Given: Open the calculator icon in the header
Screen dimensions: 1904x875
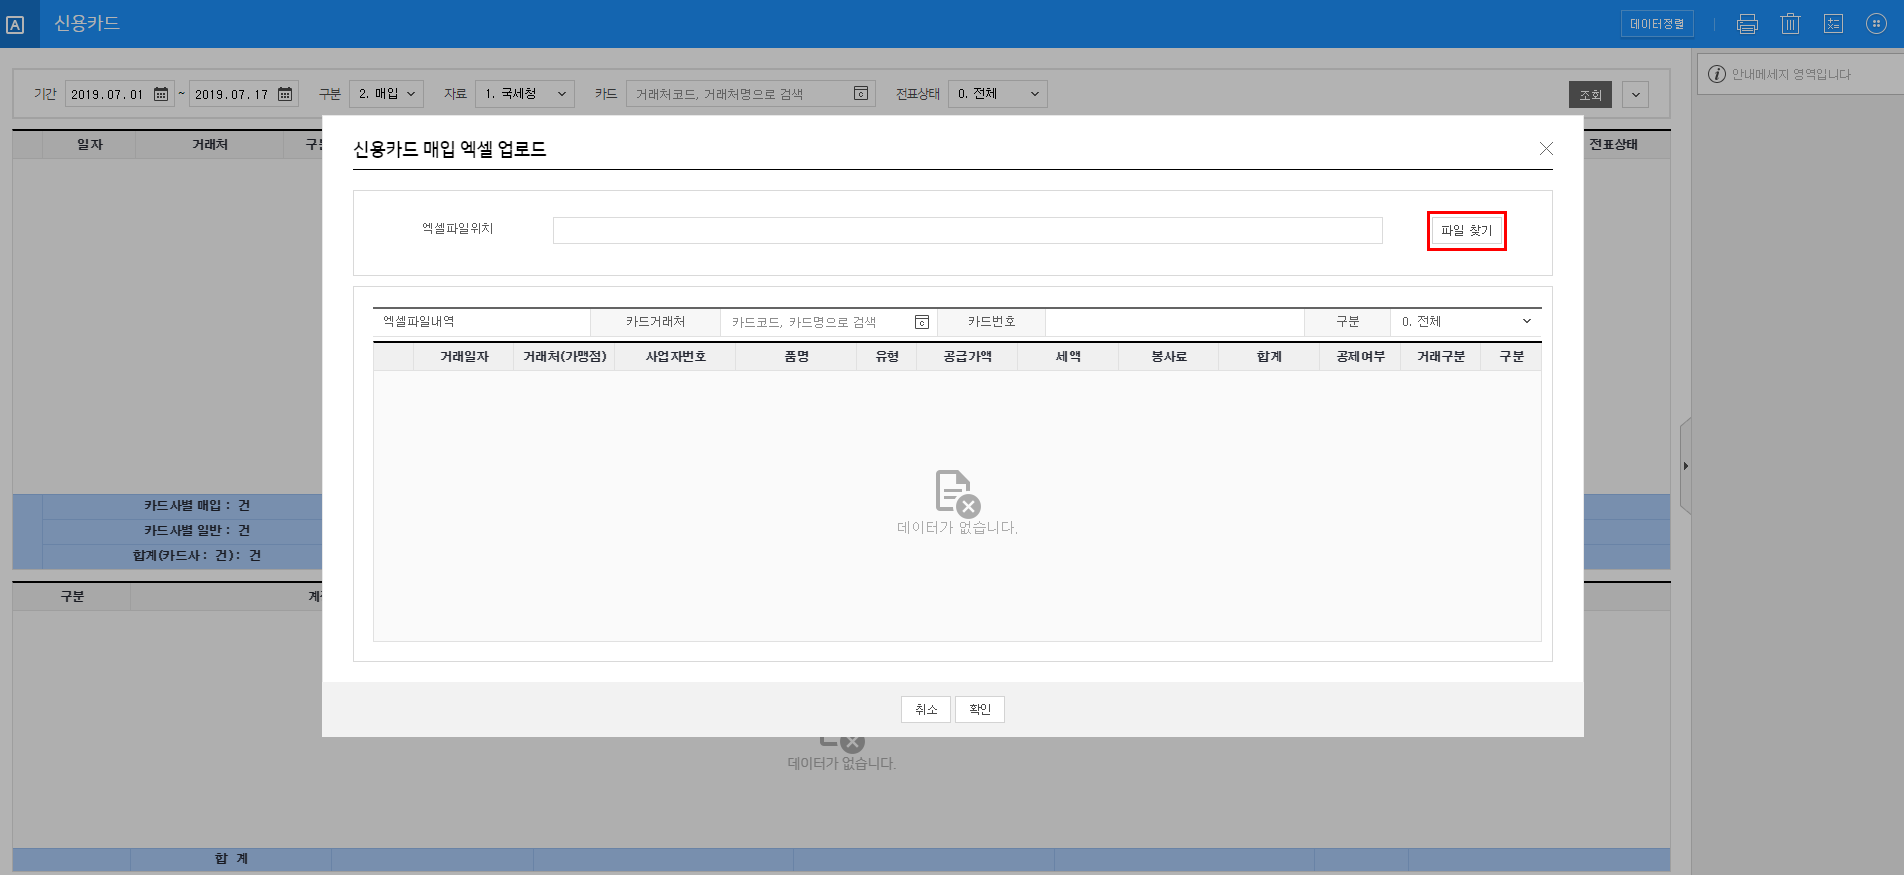Looking at the screenshot, I should coord(1833,24).
